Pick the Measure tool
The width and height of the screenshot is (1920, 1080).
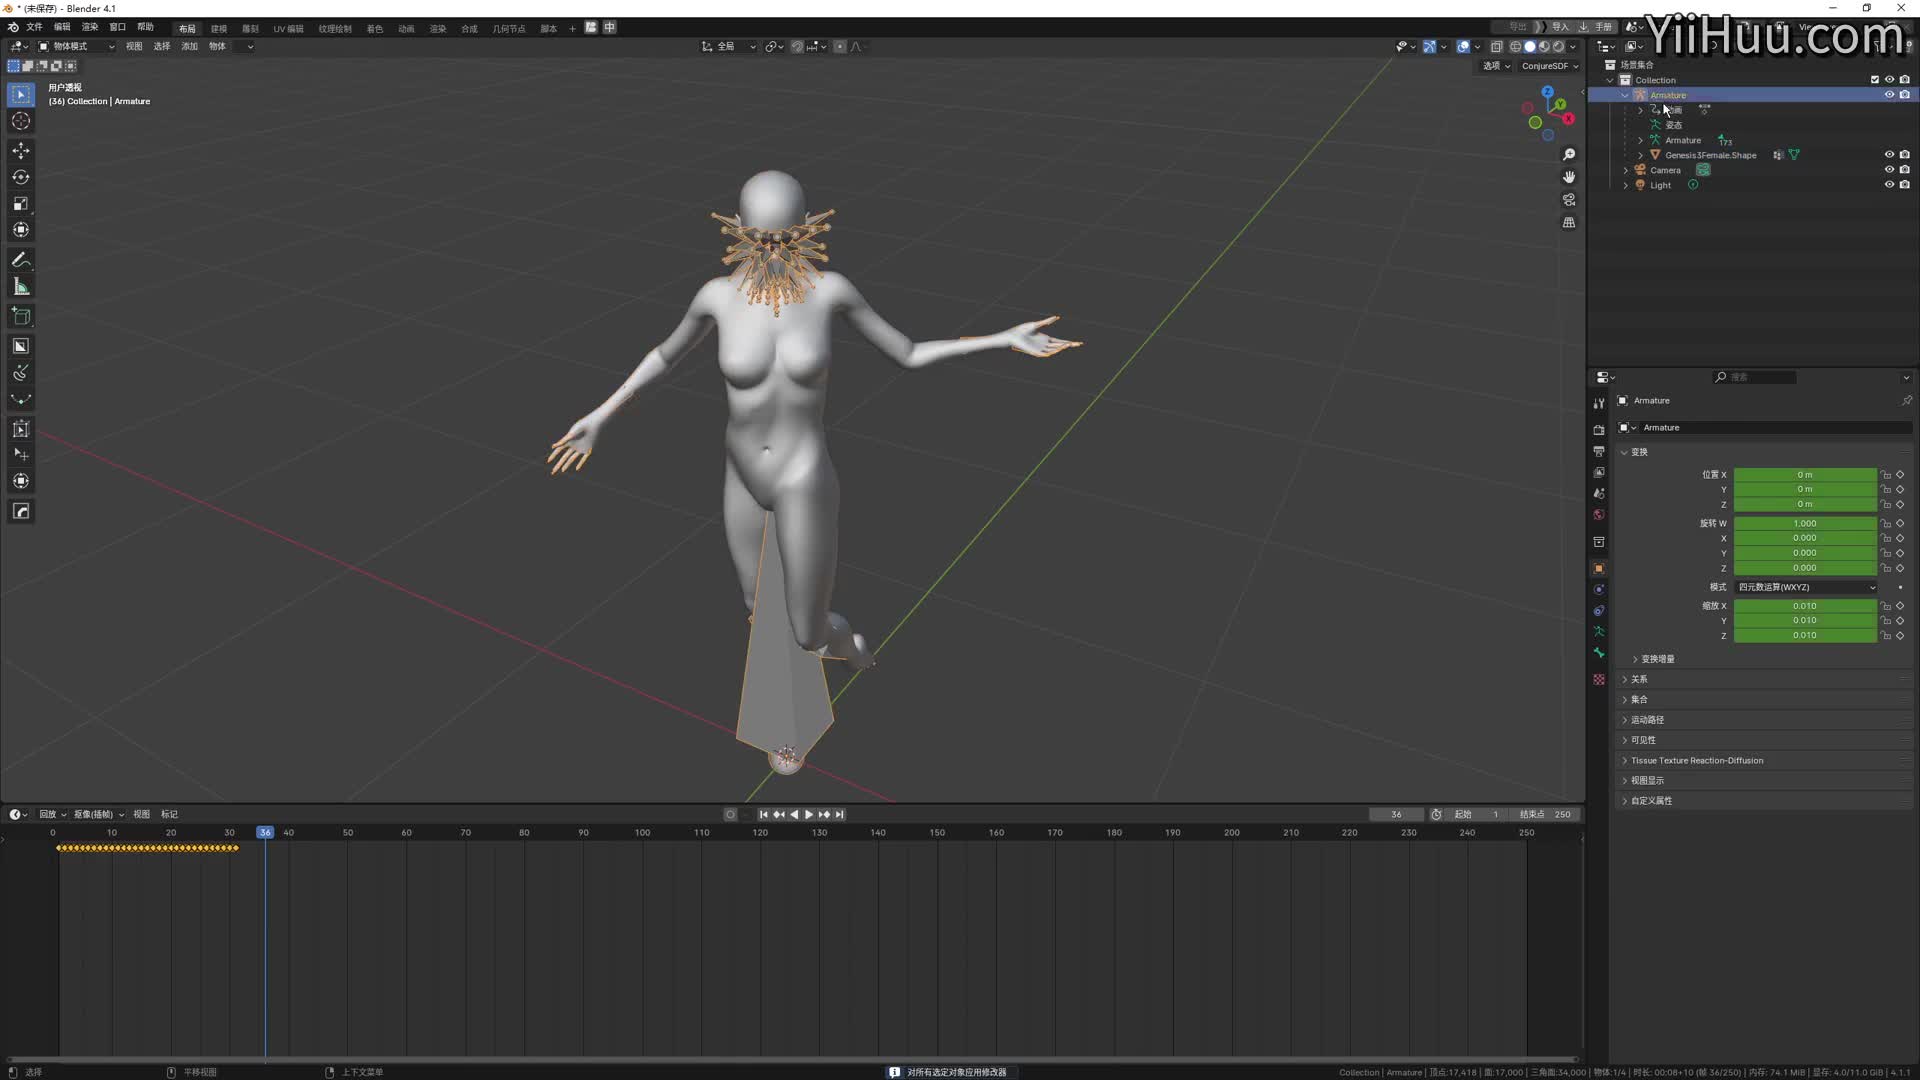[20, 286]
